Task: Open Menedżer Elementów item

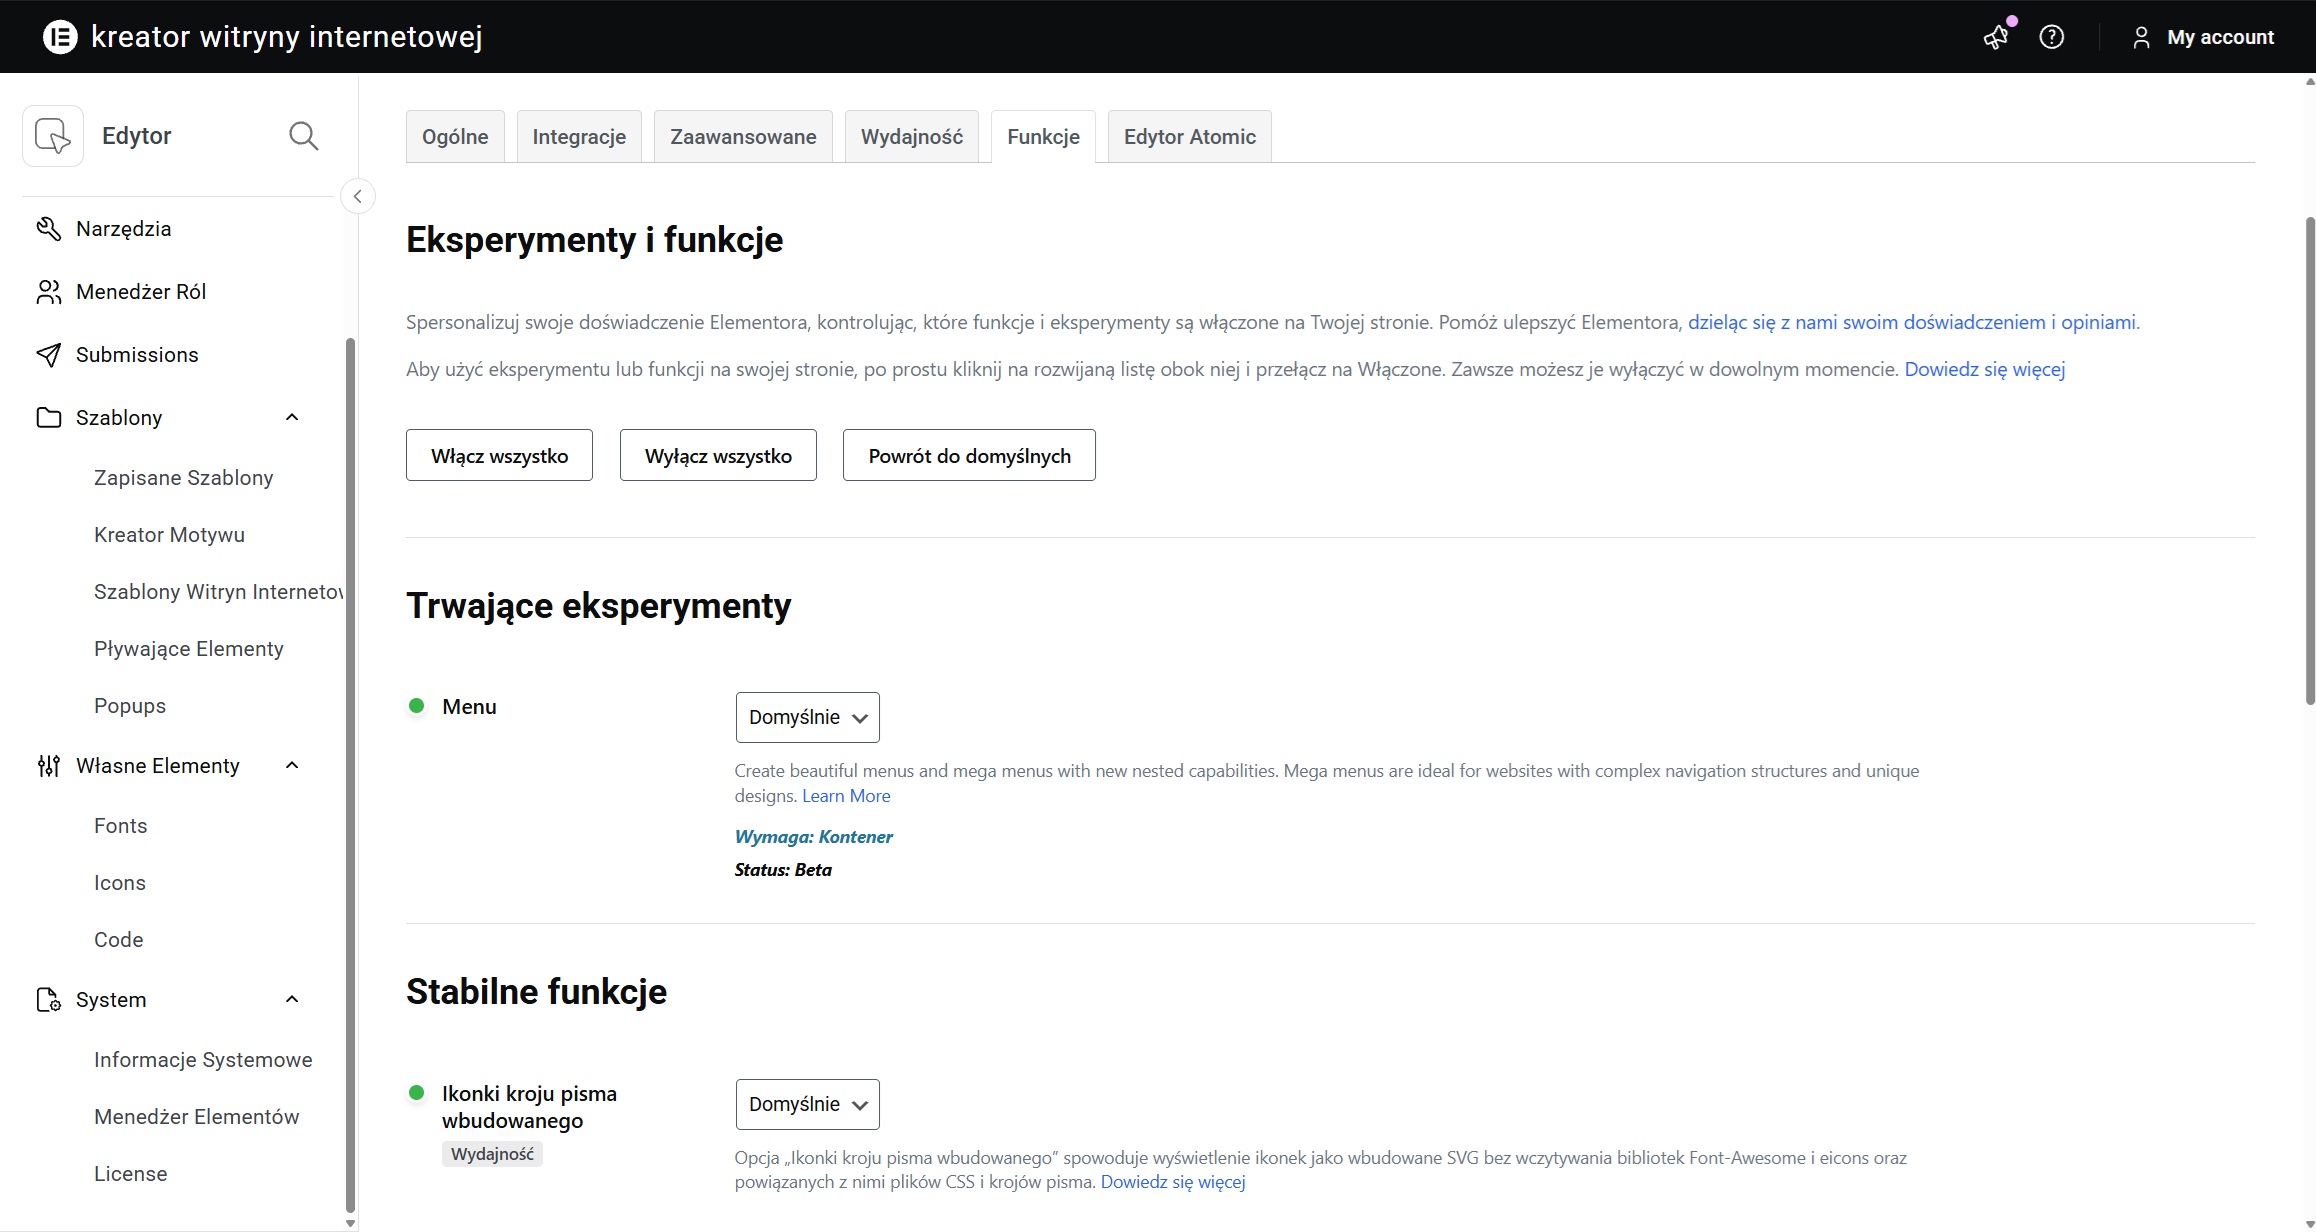Action: tap(197, 1117)
